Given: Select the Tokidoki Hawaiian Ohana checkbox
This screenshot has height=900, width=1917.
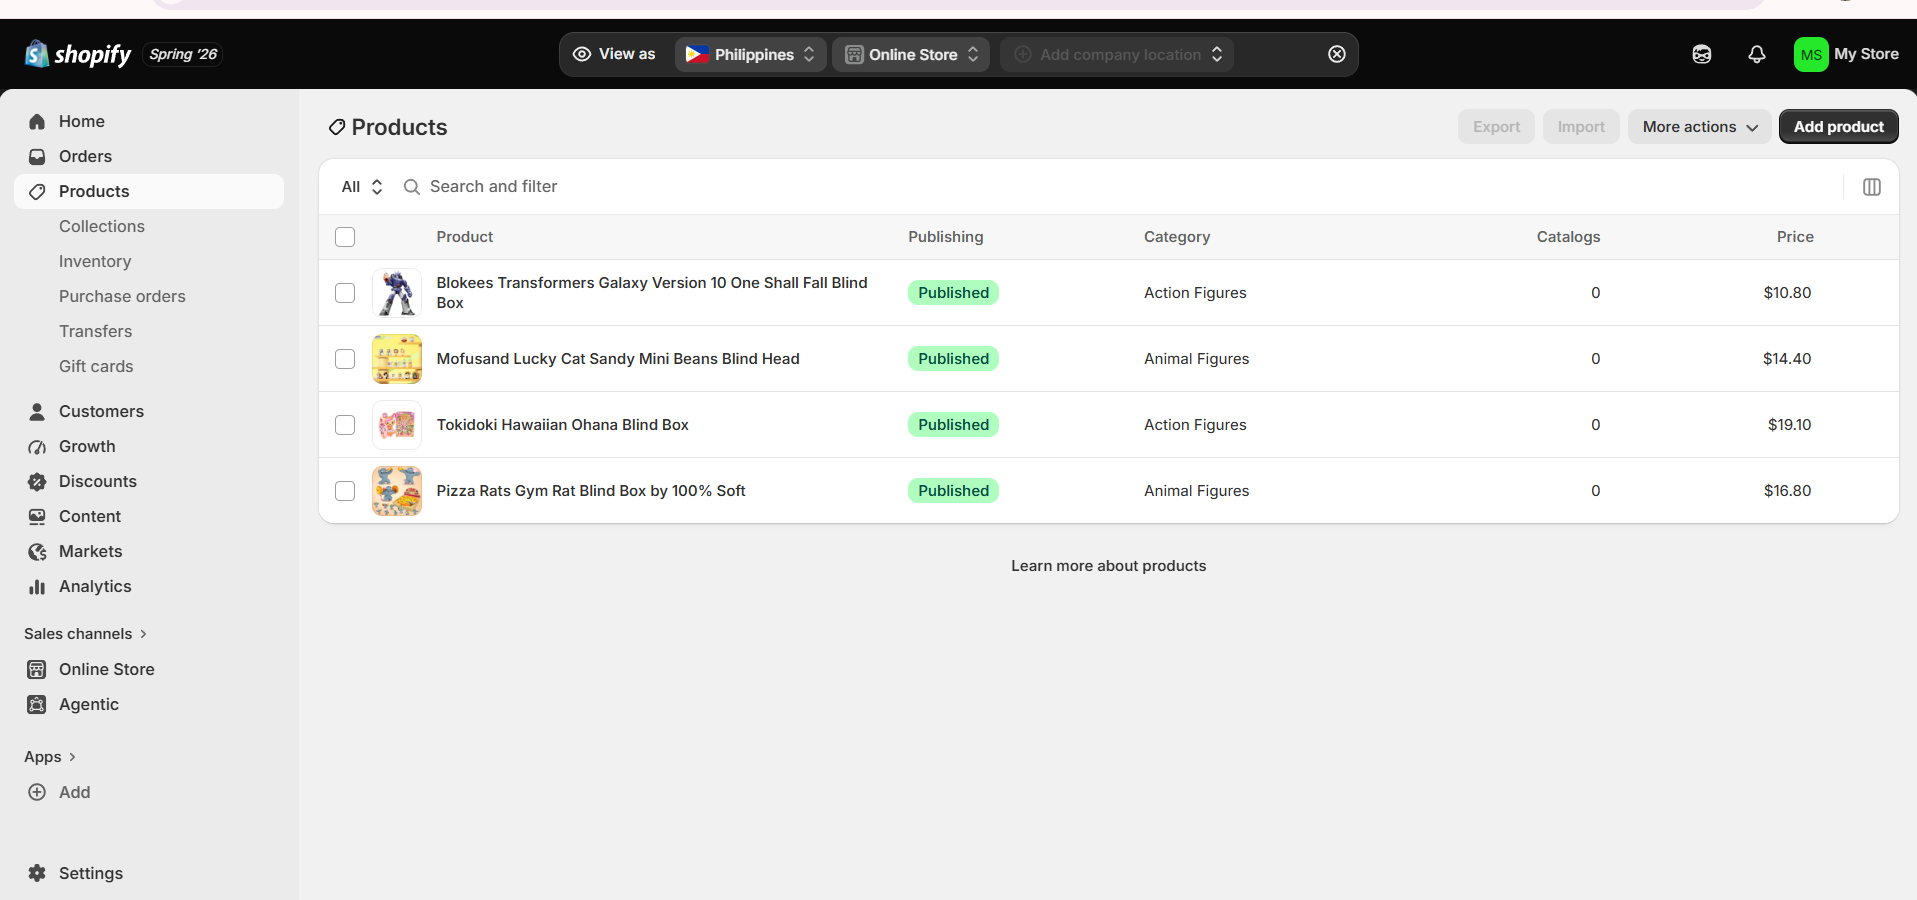Looking at the screenshot, I should [x=345, y=425].
